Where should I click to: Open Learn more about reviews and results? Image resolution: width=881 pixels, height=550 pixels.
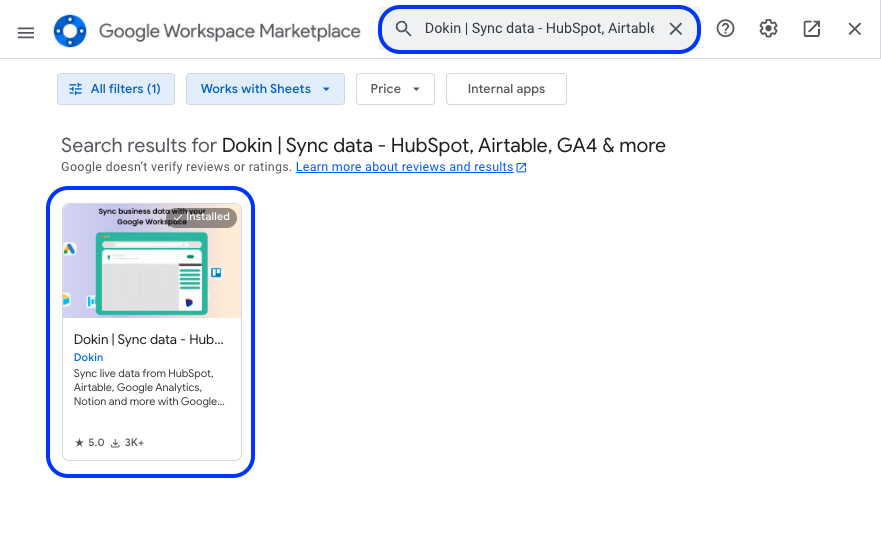point(411,167)
